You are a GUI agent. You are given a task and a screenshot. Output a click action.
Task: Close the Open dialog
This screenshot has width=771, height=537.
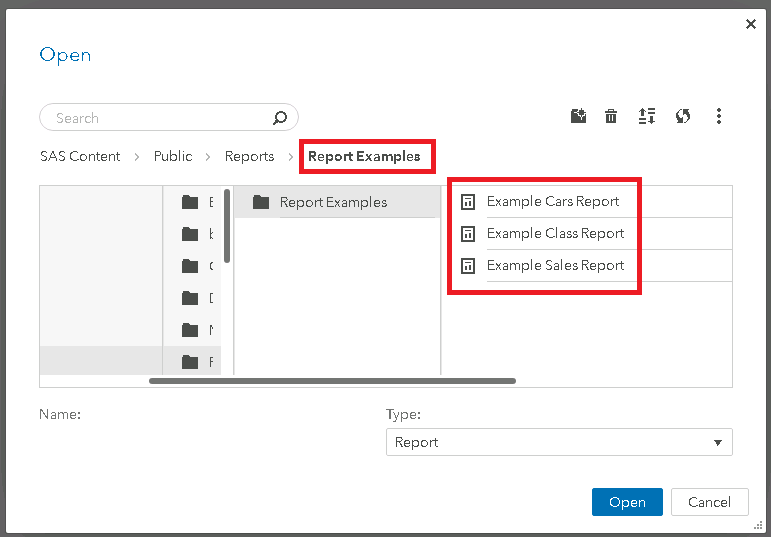coord(751,24)
